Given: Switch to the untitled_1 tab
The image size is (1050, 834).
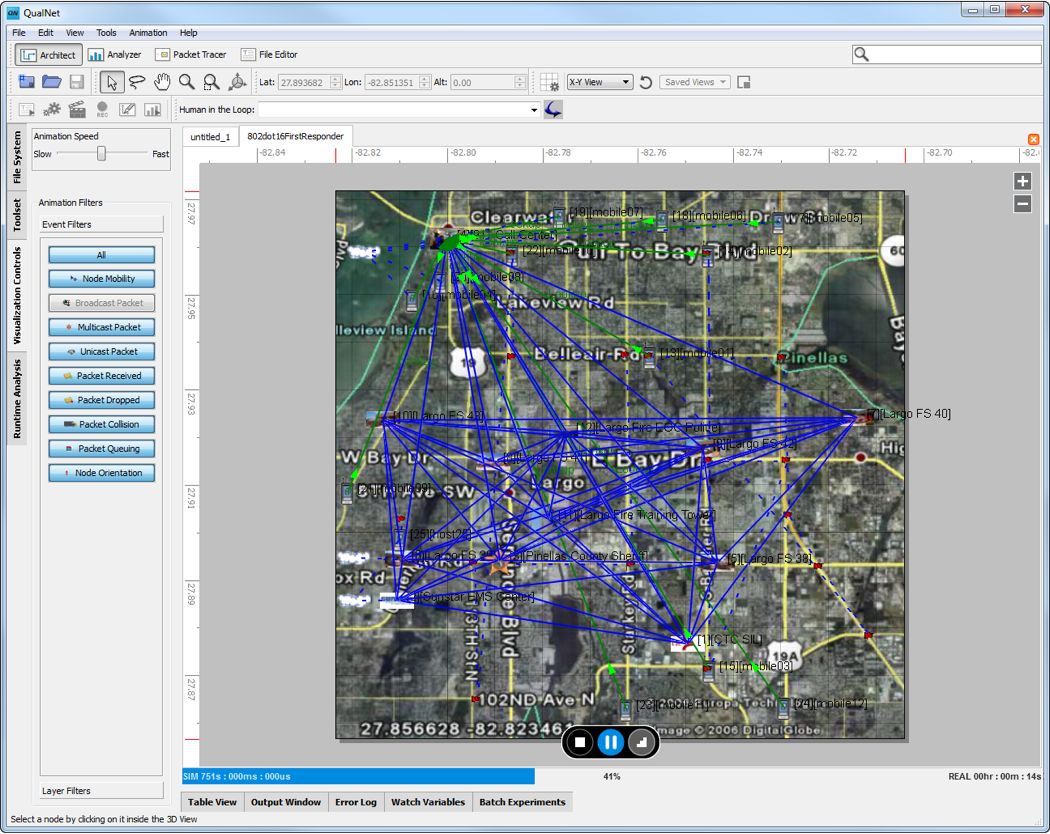Looking at the screenshot, I should tap(211, 137).
